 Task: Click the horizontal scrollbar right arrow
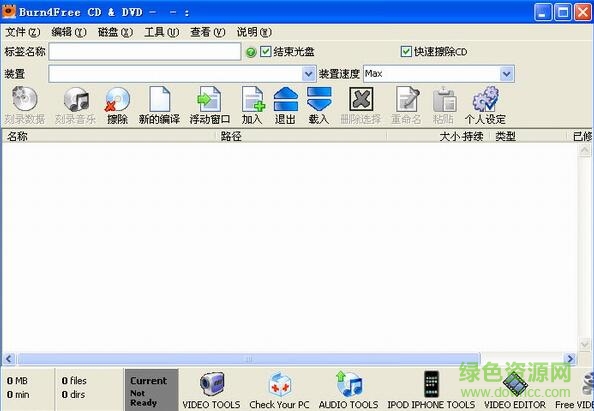coord(570,358)
